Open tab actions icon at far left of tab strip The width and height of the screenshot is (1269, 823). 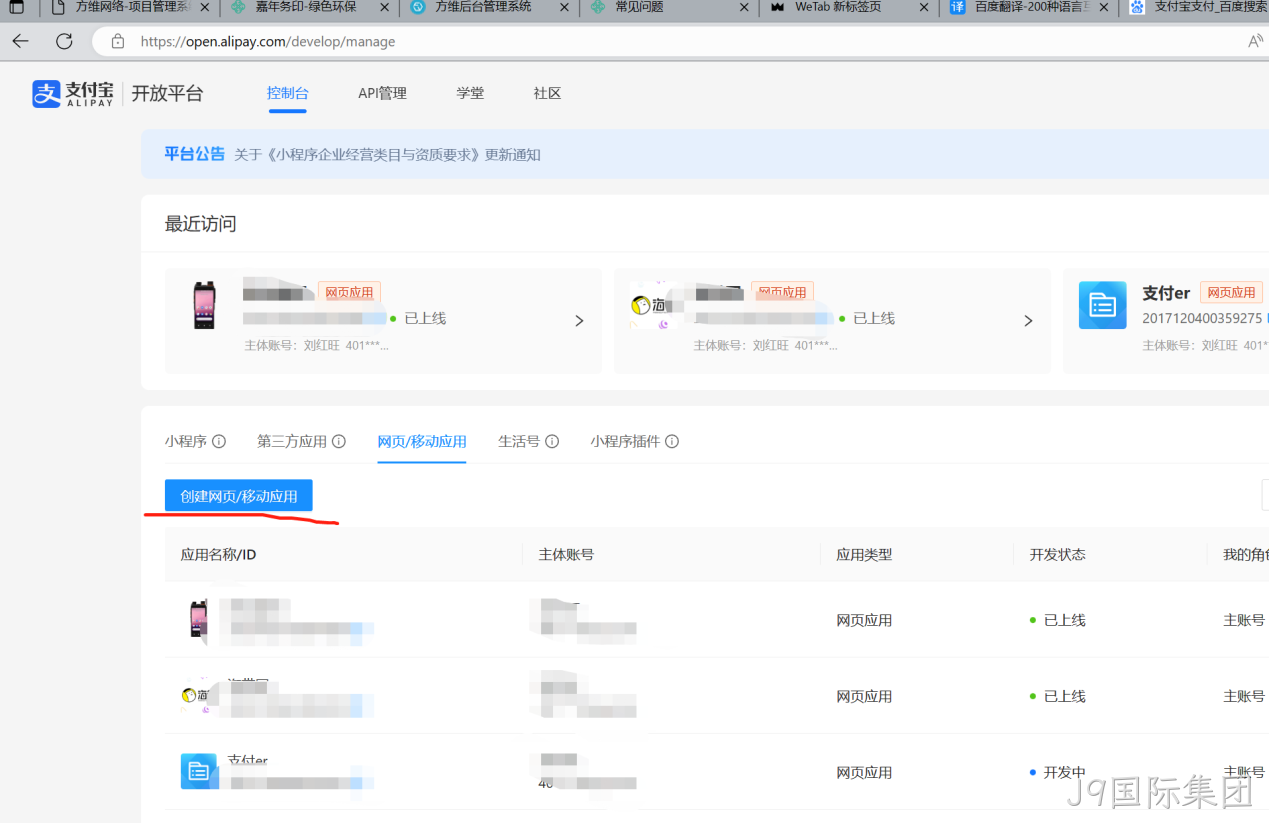pos(16,7)
